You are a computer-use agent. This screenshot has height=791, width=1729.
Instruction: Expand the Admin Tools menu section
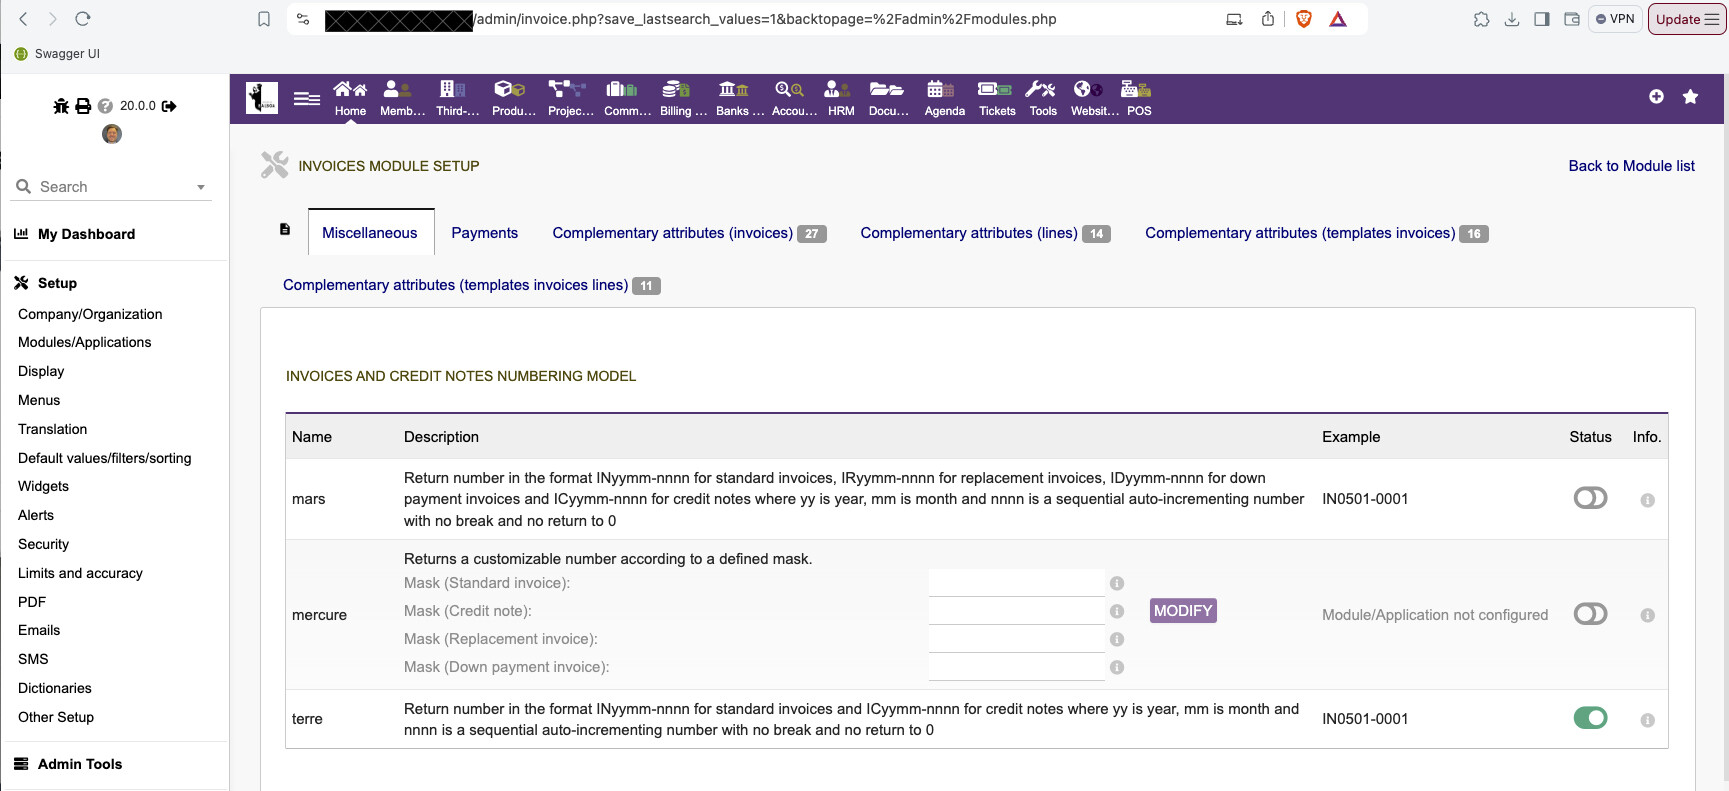click(x=79, y=764)
